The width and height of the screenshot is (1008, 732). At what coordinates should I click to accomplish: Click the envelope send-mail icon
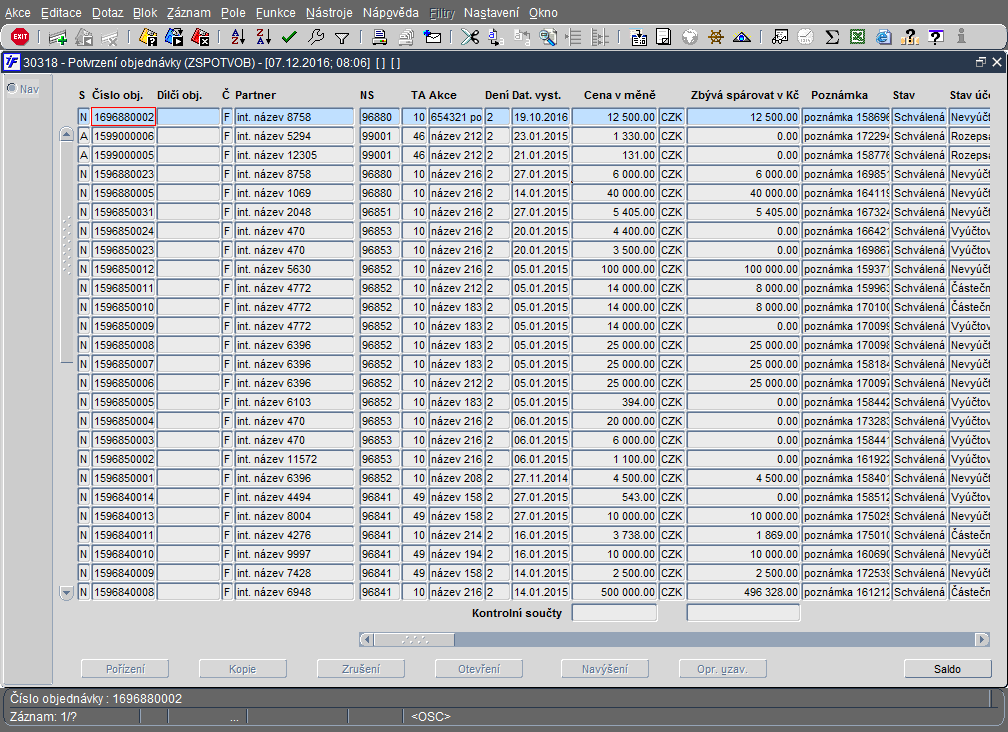coord(433,37)
